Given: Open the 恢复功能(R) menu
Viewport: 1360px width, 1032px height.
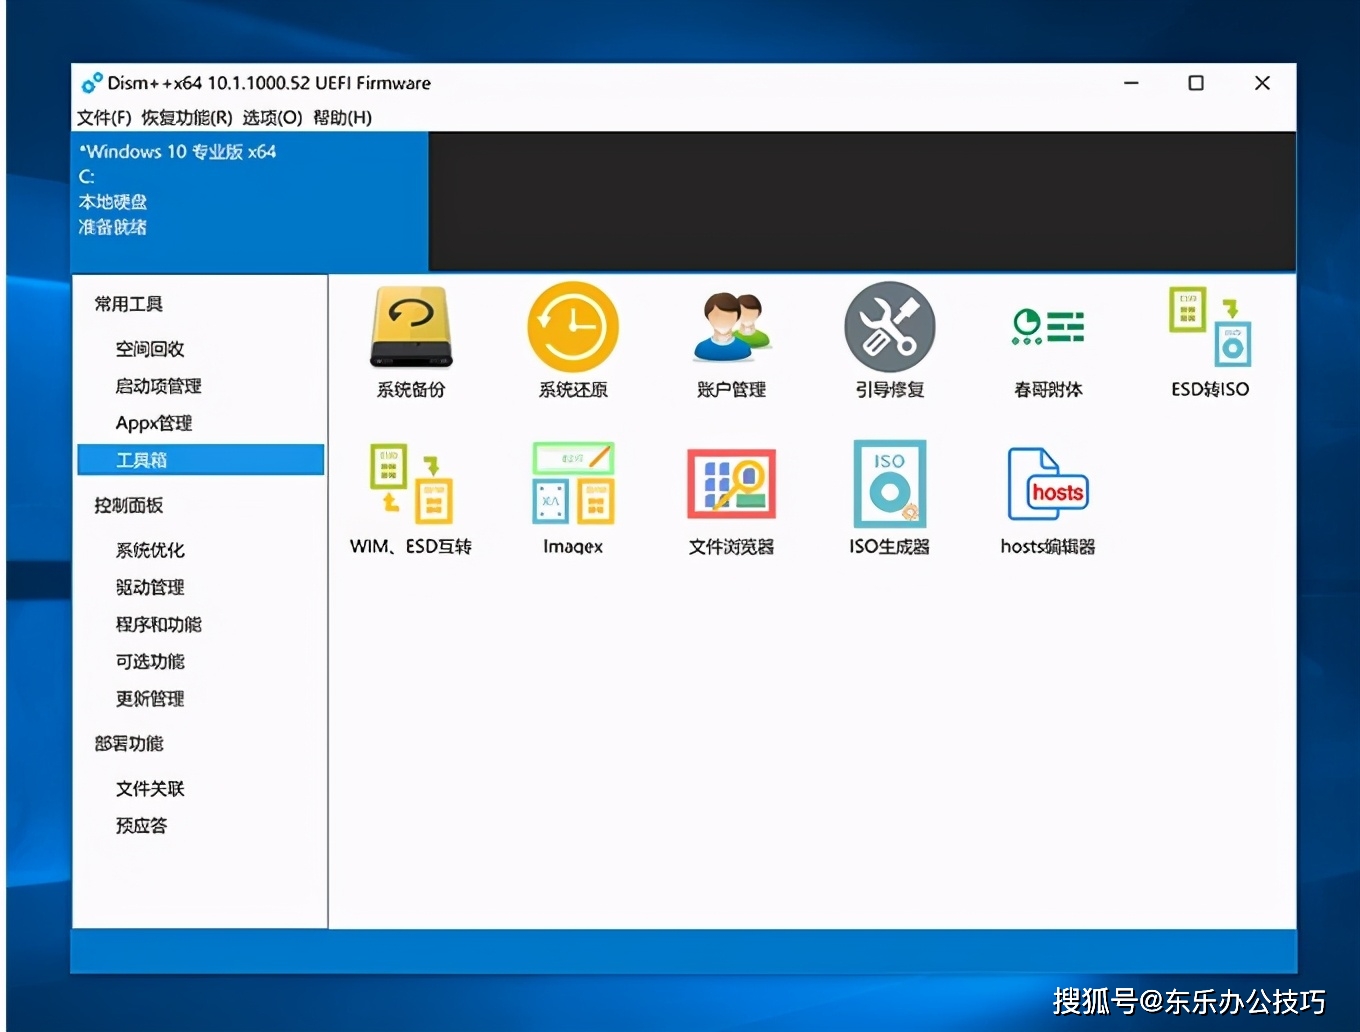Looking at the screenshot, I should tap(187, 118).
